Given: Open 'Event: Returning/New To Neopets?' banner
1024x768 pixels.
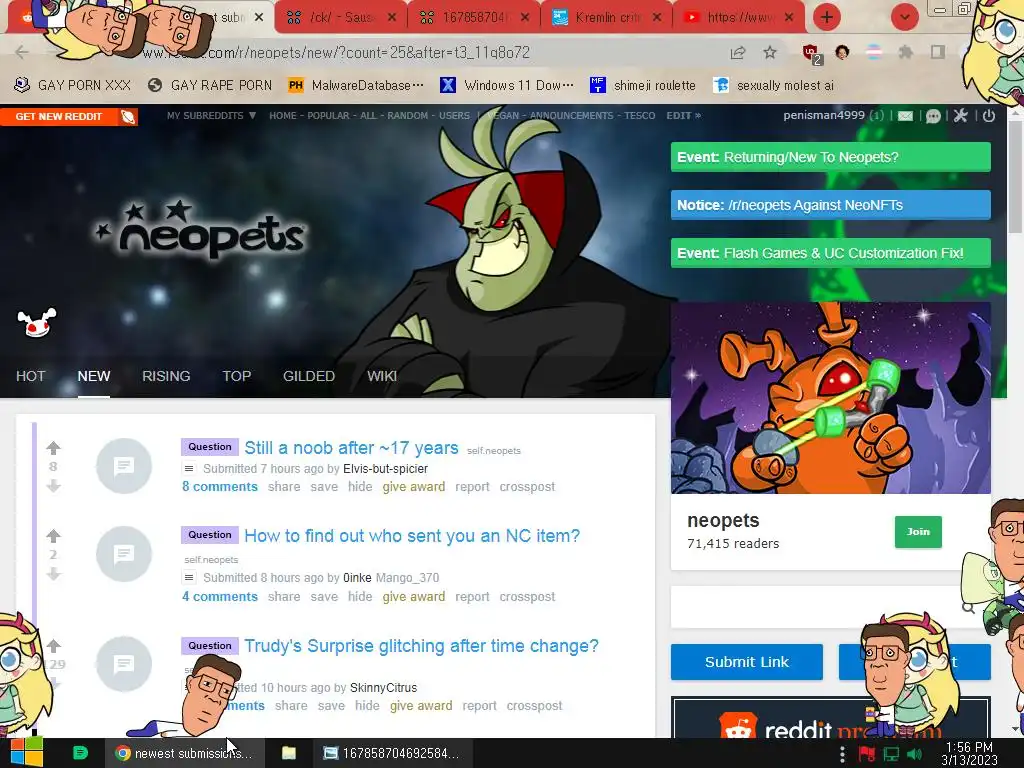Looking at the screenshot, I should [830, 157].
